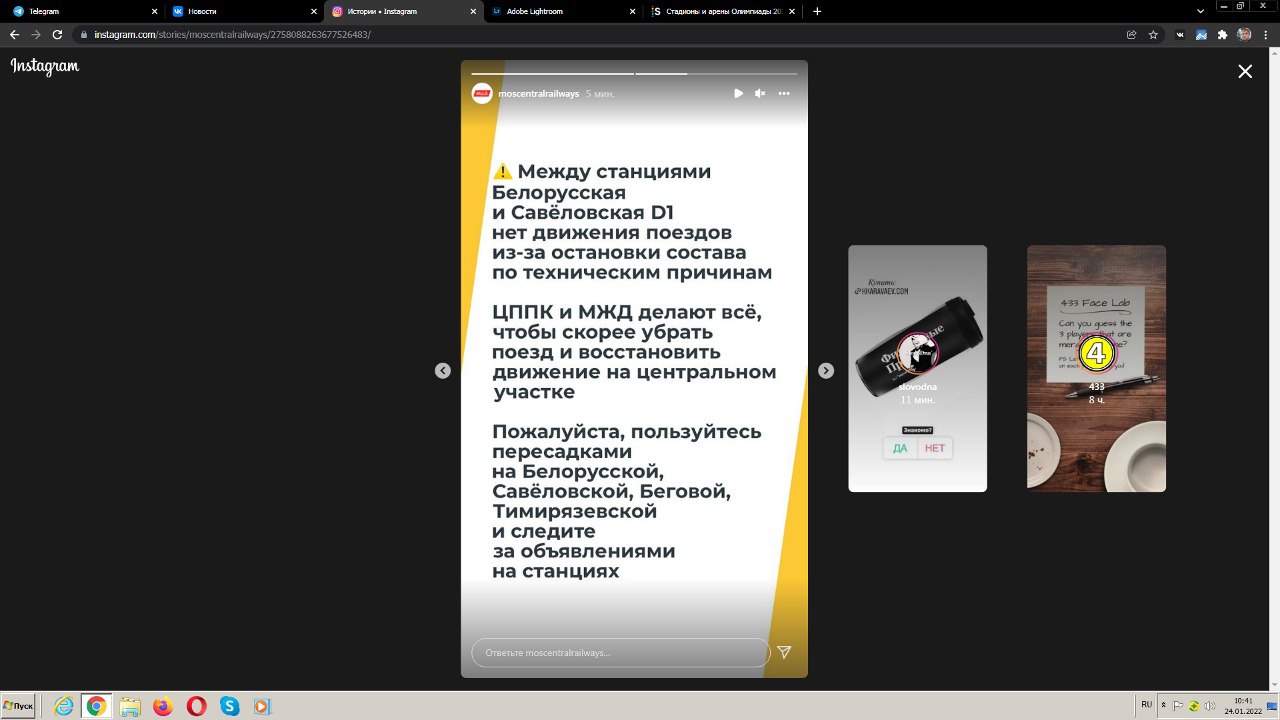
Task: Click the browser forward arrow
Action: pos(36,34)
